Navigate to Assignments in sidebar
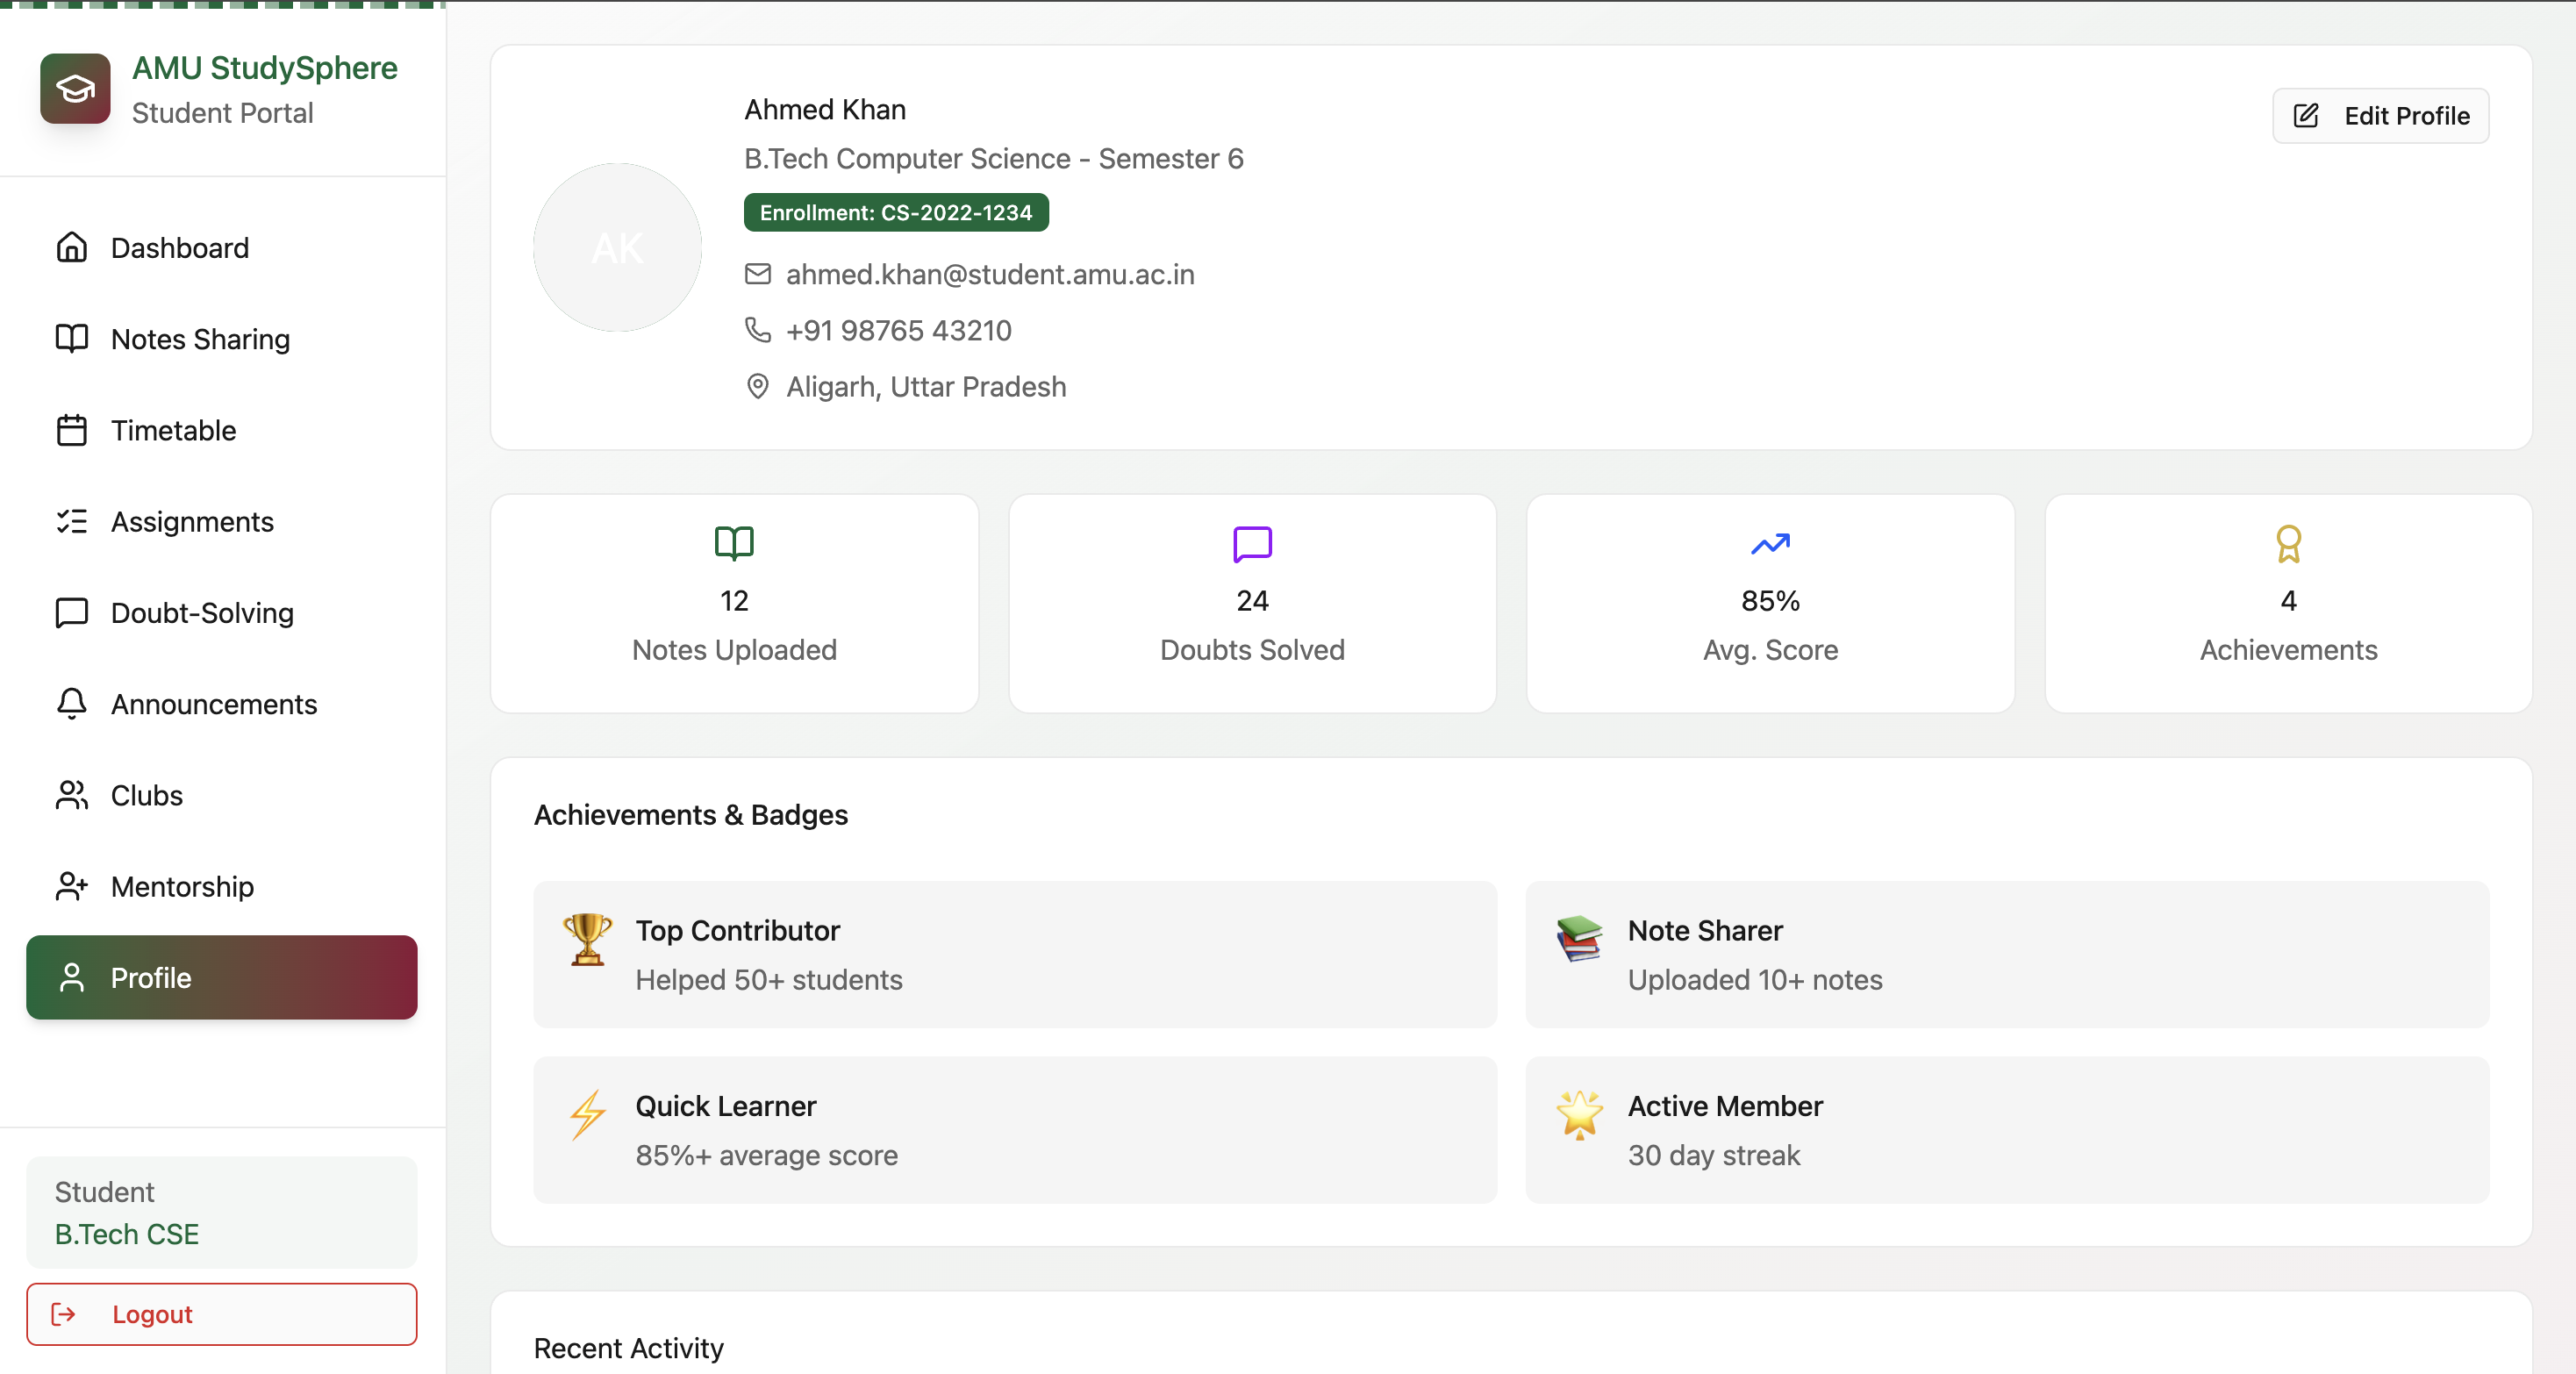The image size is (2576, 1374). click(x=192, y=521)
